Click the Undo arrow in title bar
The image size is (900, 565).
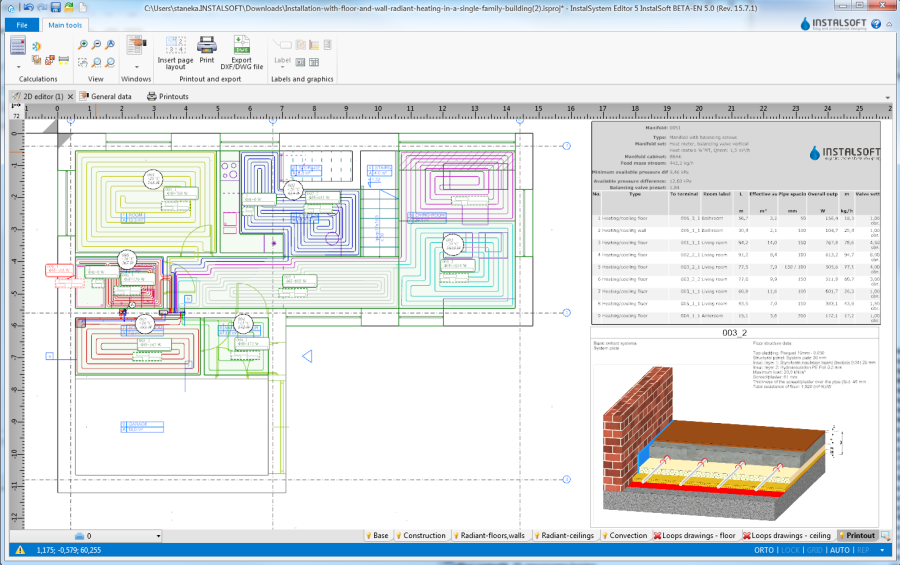pos(28,7)
